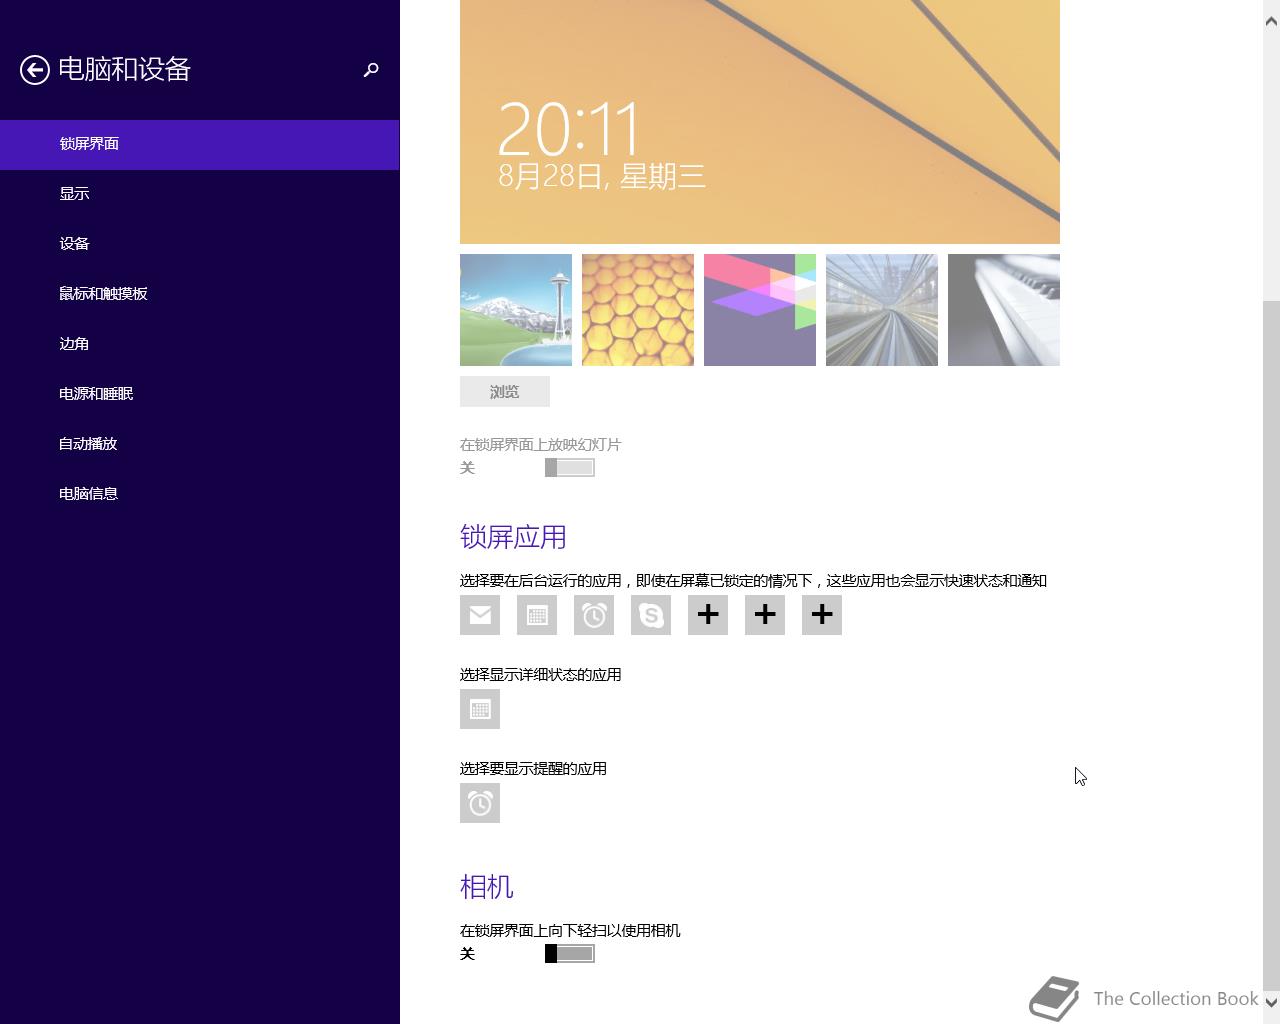This screenshot has height=1024, width=1280.
Task: Add an app using the first plus slot
Action: (708, 615)
